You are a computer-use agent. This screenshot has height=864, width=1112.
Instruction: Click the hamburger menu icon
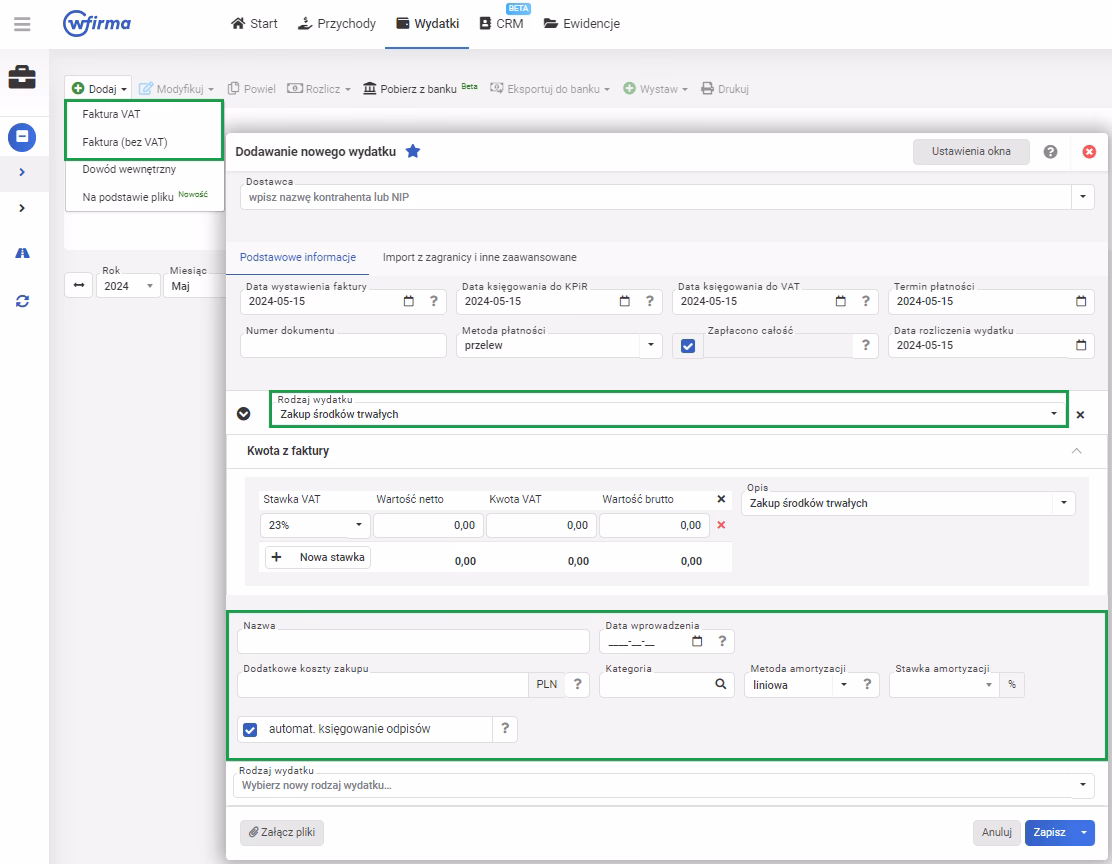point(22,23)
